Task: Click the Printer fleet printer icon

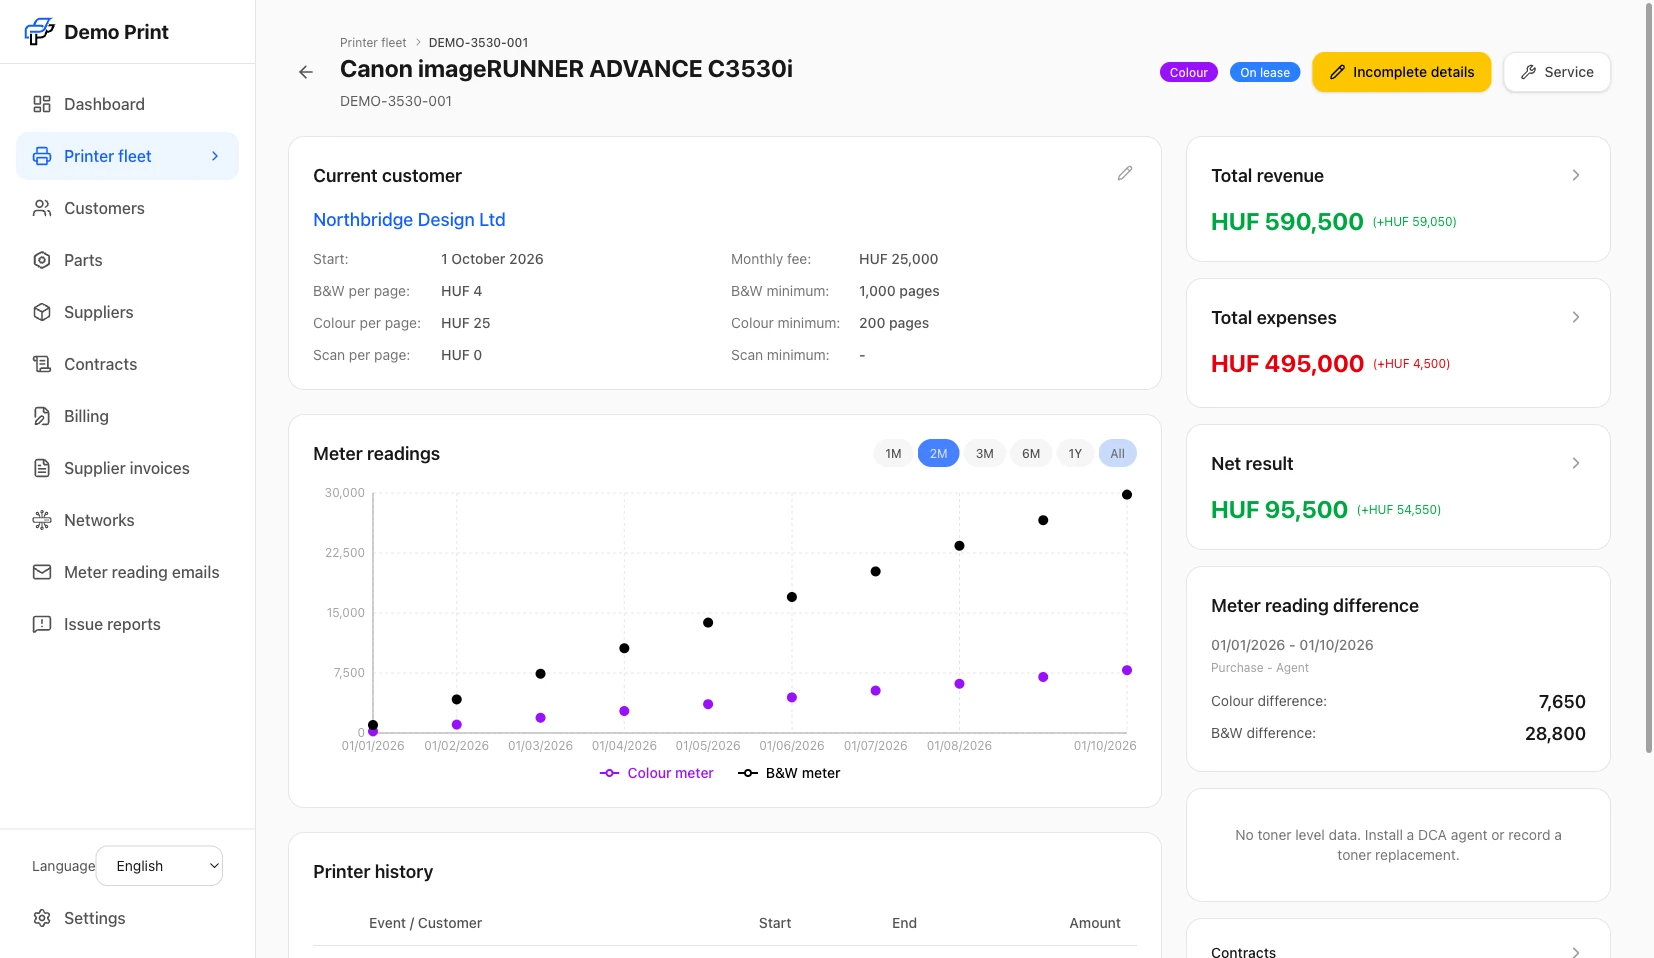Action: [x=42, y=156]
